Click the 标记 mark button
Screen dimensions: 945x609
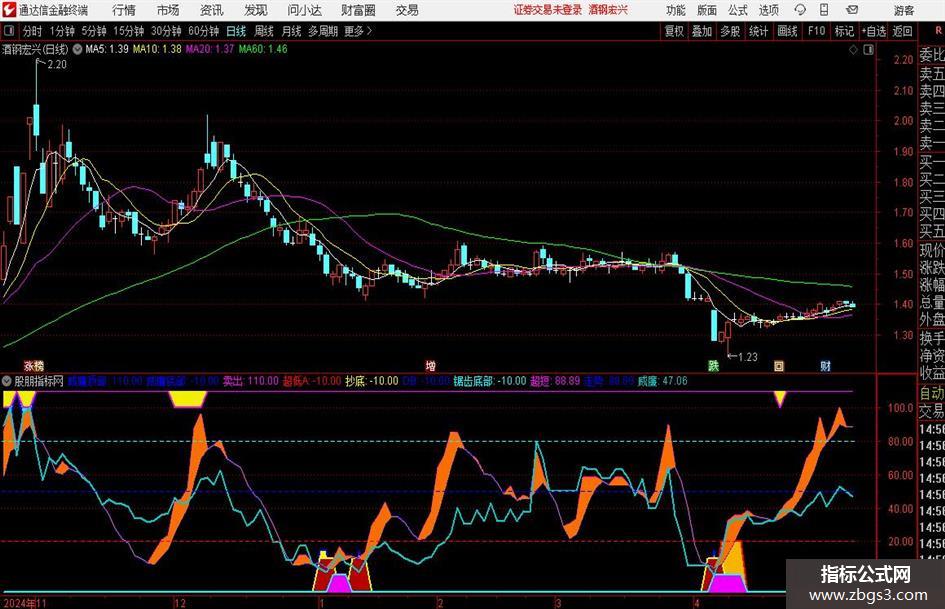[x=844, y=31]
